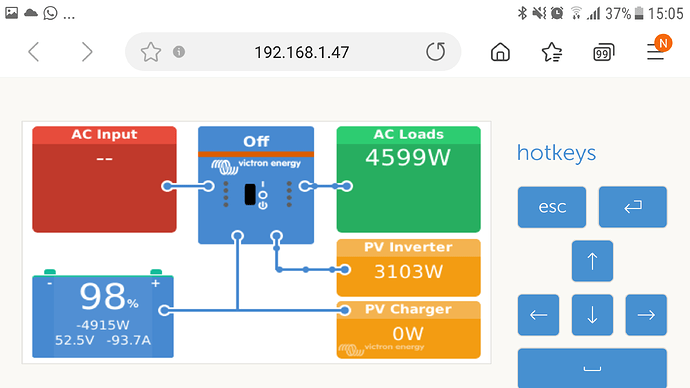Click the inverter Off status title
Image resolution: width=690 pixels, height=388 pixels.
click(x=256, y=141)
